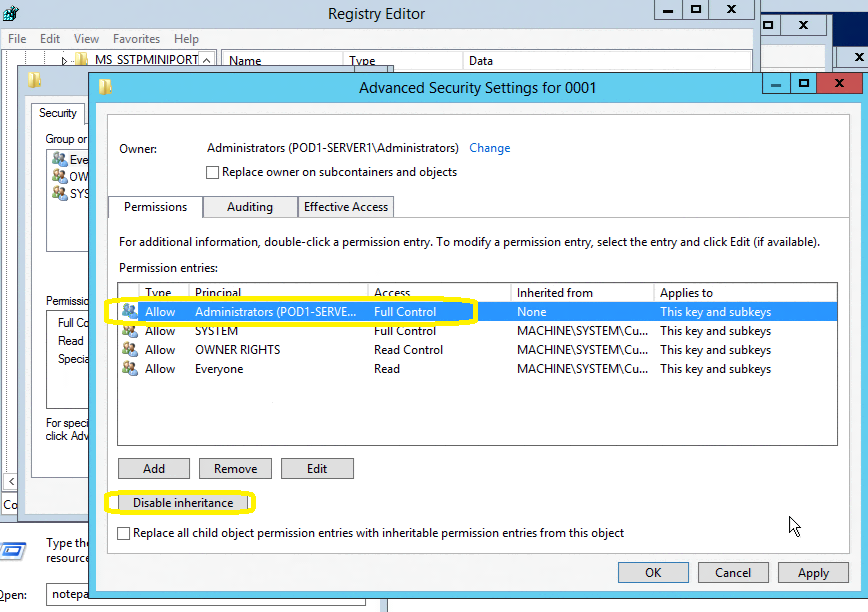The width and height of the screenshot is (868, 612).
Task: Click the user icon beside Everyone entry
Action: click(x=130, y=369)
